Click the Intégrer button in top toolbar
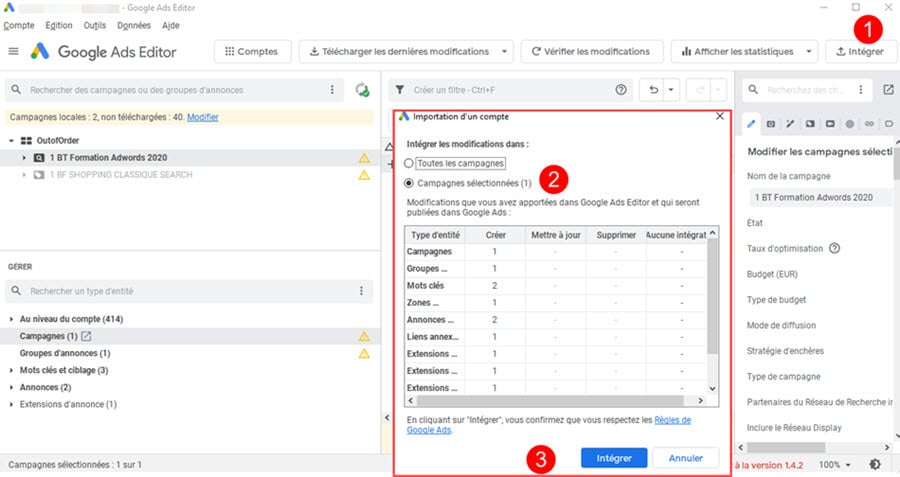 (x=860, y=52)
